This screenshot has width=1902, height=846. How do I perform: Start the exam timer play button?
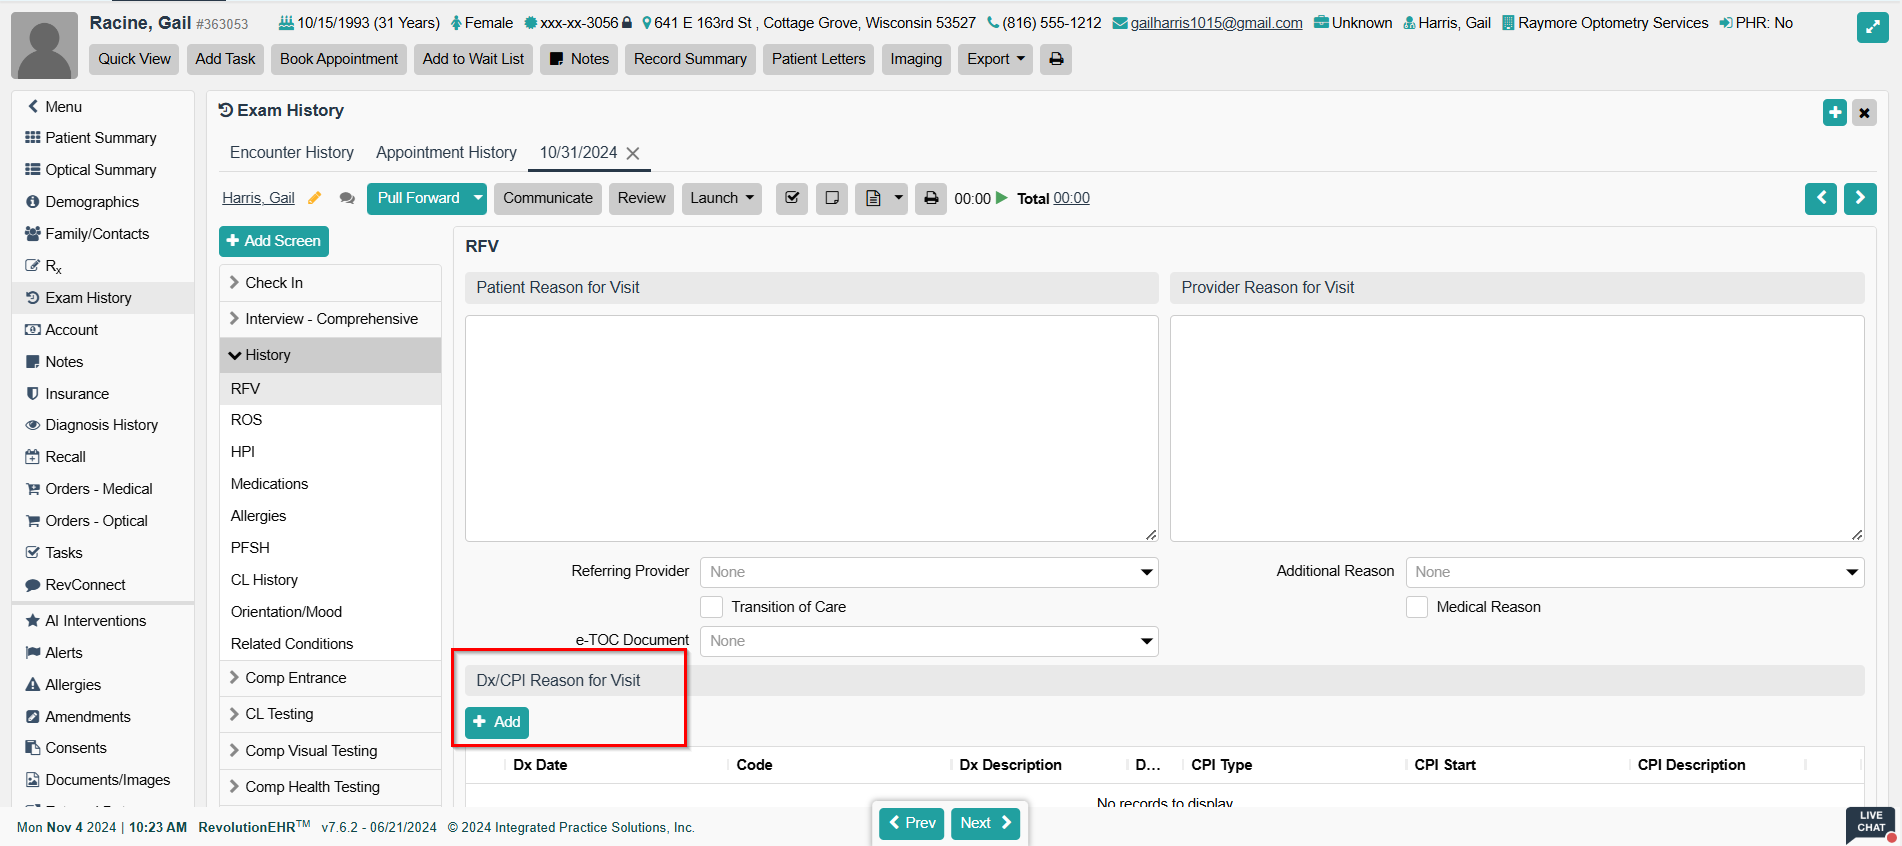click(x=1002, y=198)
